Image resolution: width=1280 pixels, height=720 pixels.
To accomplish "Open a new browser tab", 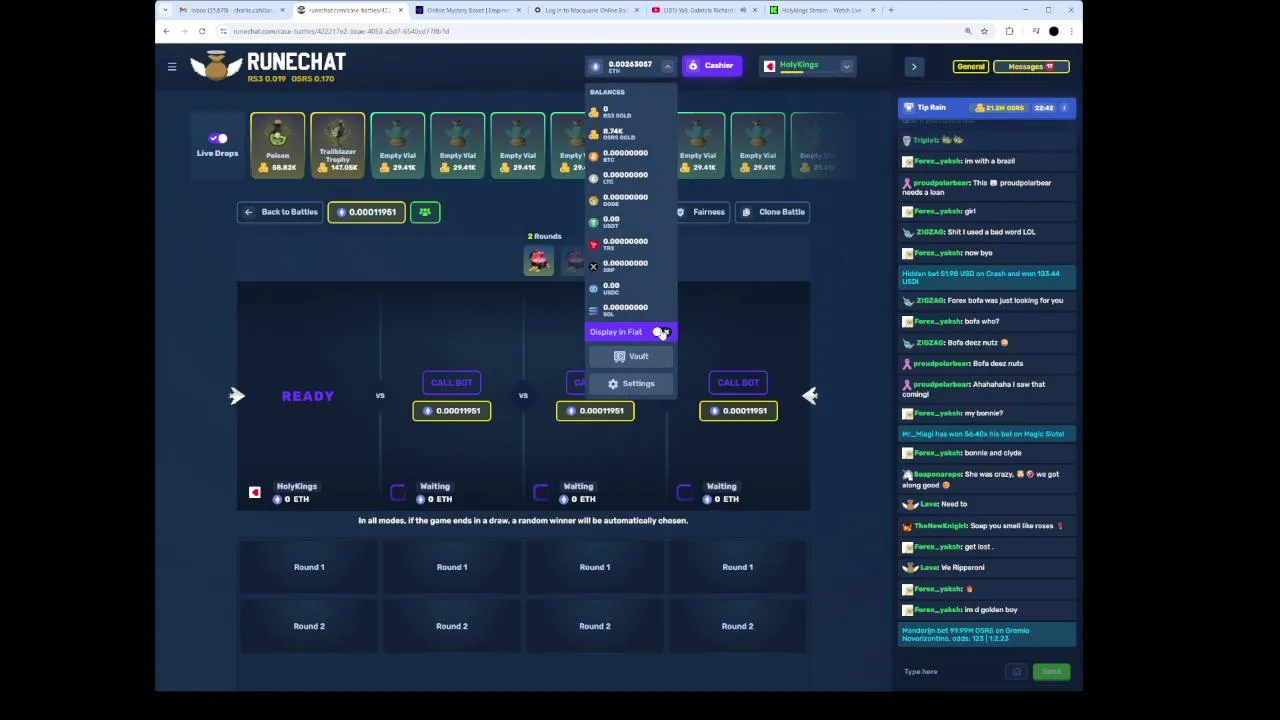I will point(891,10).
